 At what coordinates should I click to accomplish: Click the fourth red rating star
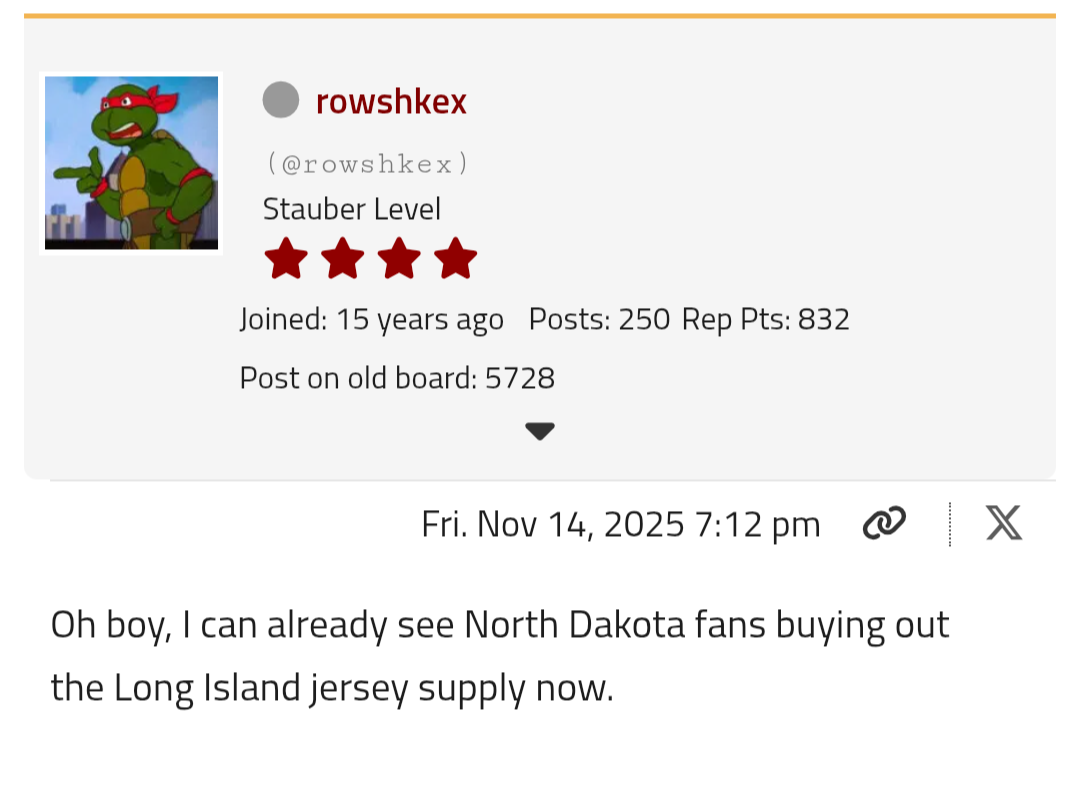coord(457,259)
